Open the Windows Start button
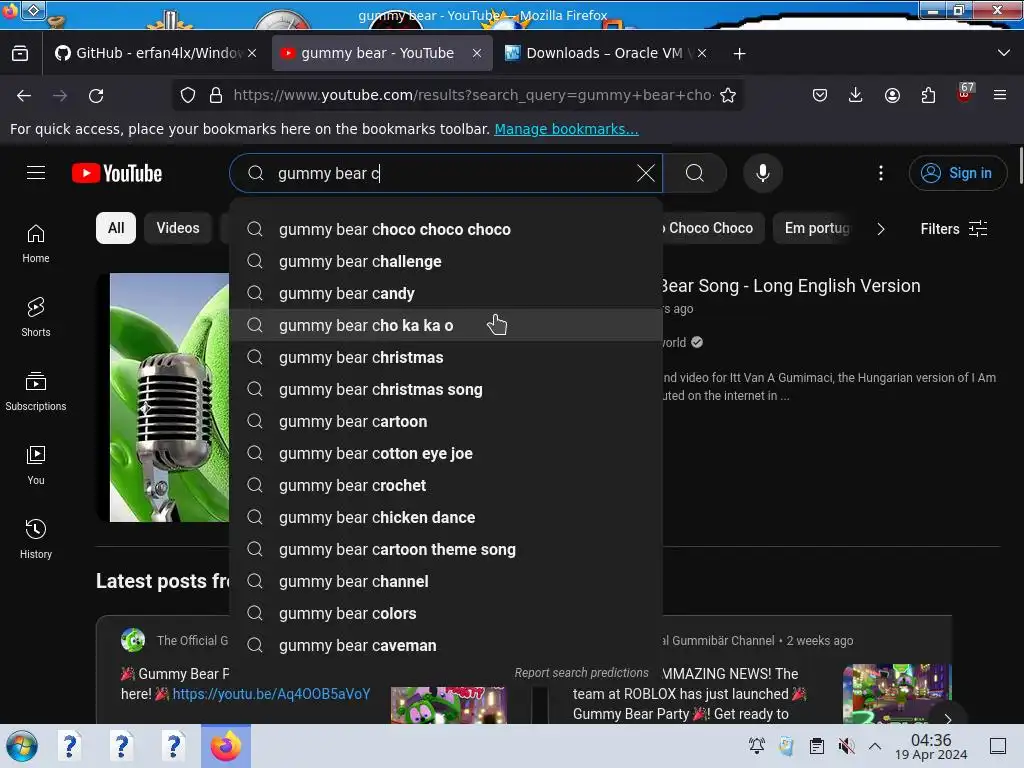The height and width of the screenshot is (768, 1024). pyautogui.click(x=21, y=746)
